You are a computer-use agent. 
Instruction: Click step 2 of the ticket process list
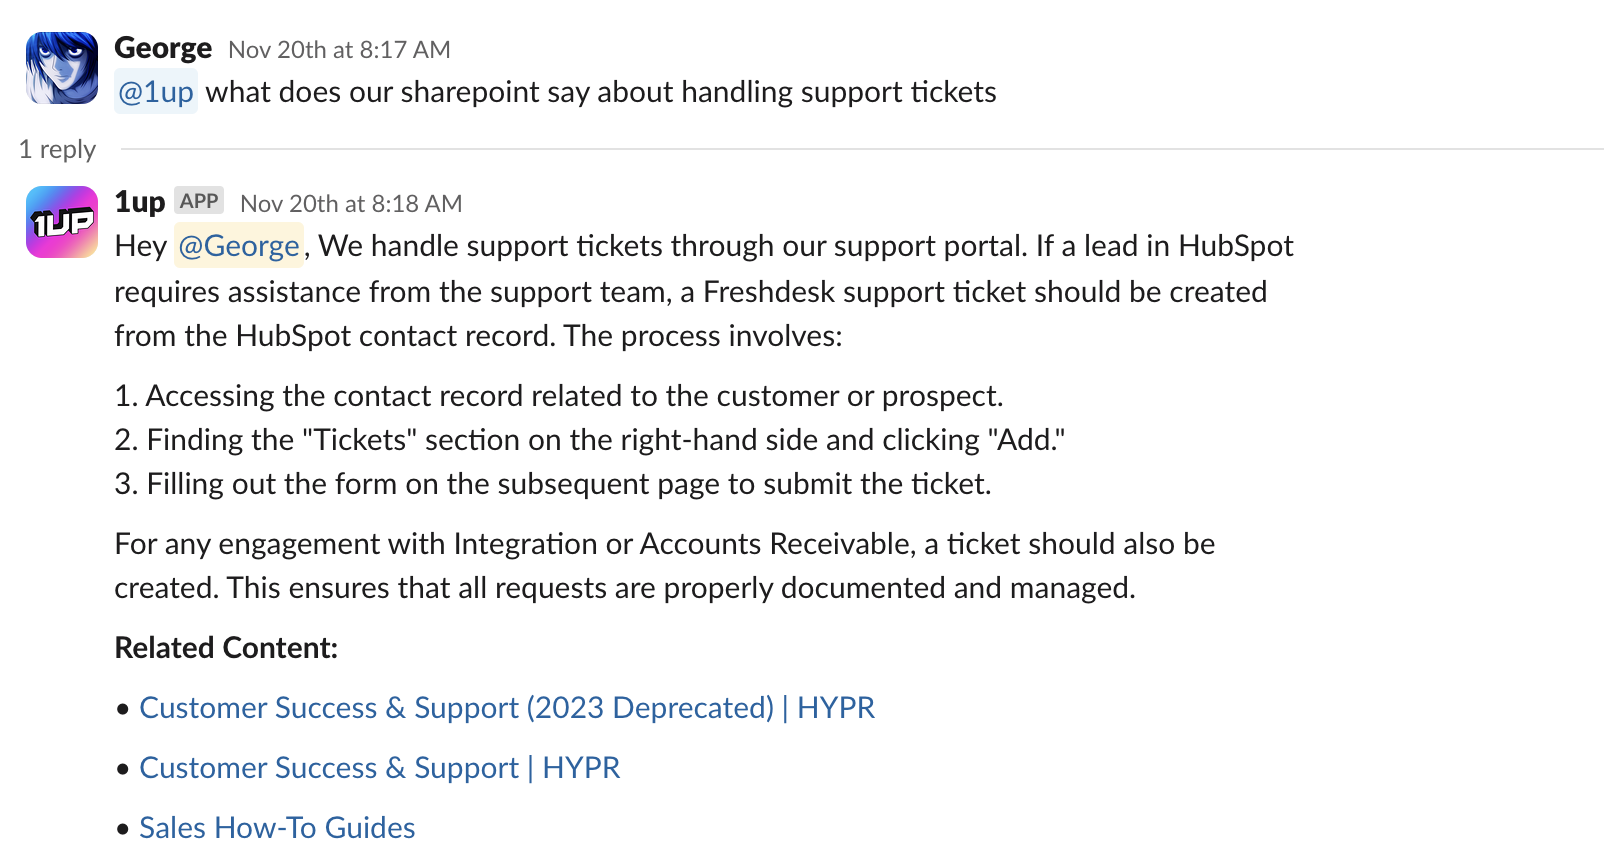point(590,439)
